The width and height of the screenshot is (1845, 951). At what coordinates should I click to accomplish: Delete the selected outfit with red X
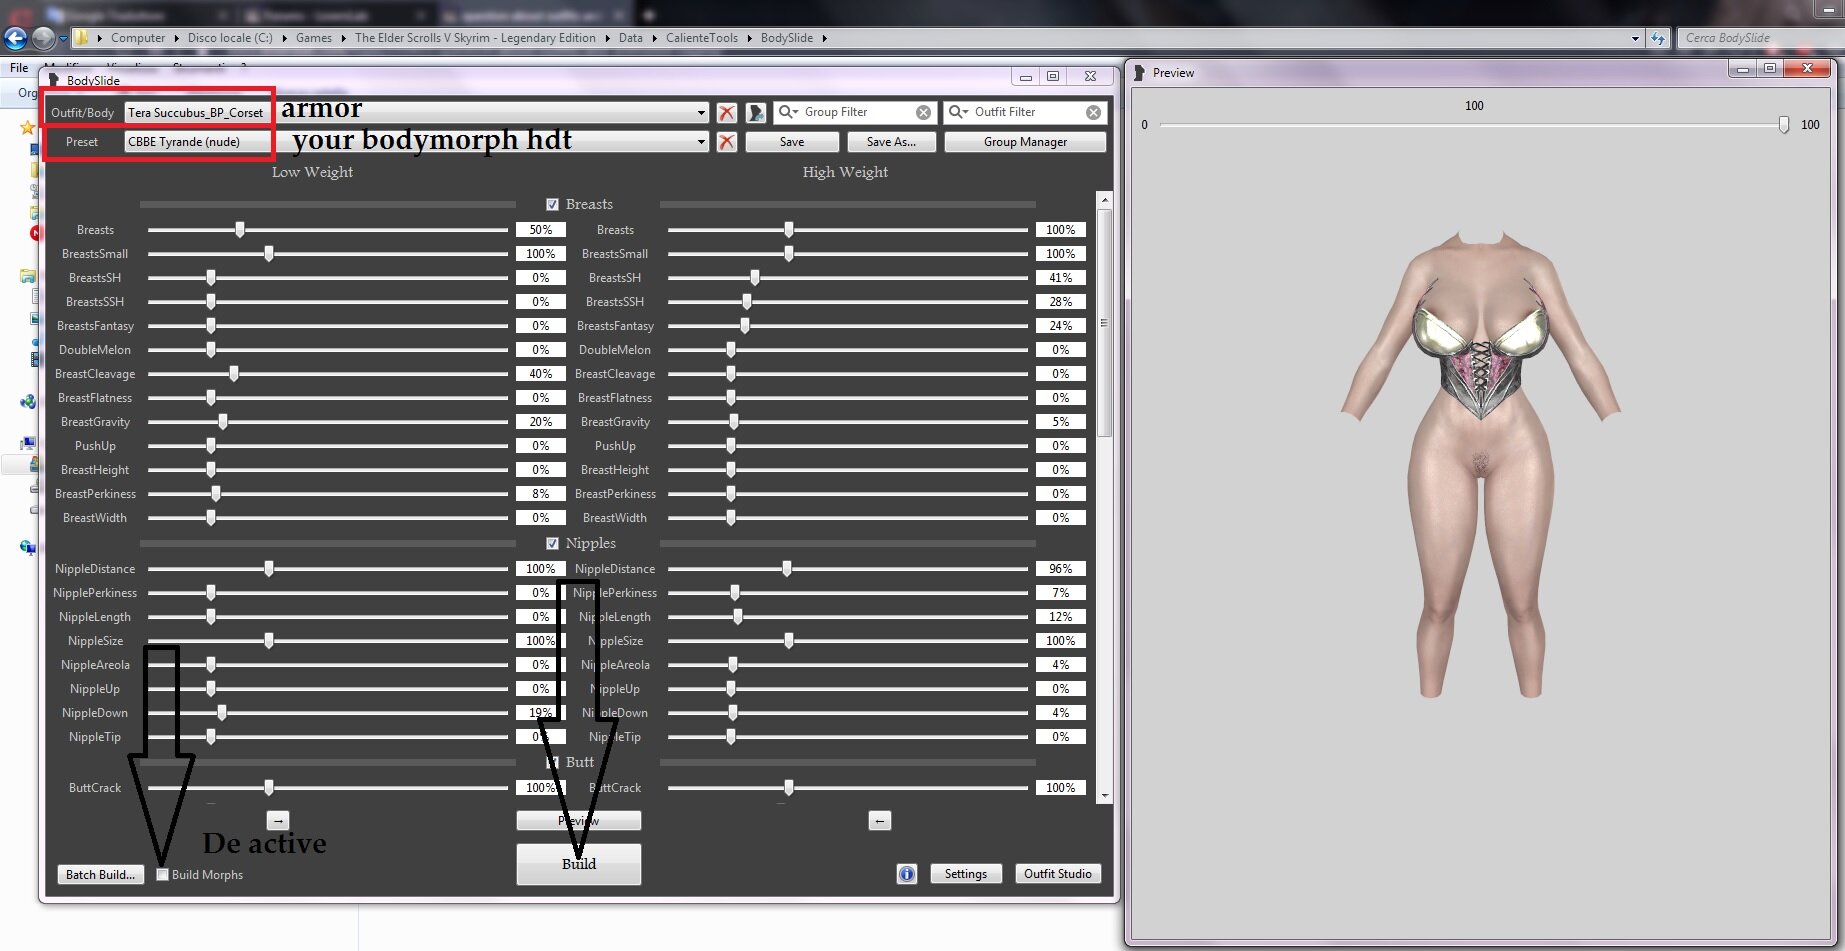tap(727, 113)
